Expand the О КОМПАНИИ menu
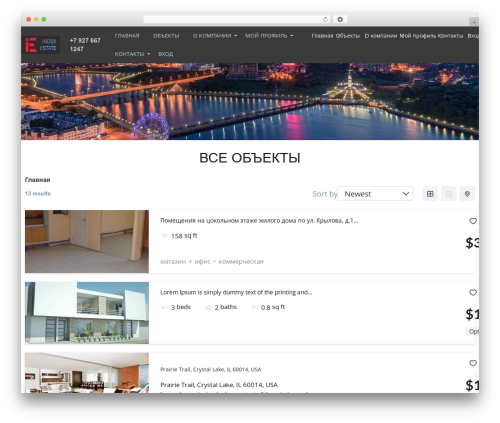This screenshot has height=423, width=500. click(x=215, y=36)
